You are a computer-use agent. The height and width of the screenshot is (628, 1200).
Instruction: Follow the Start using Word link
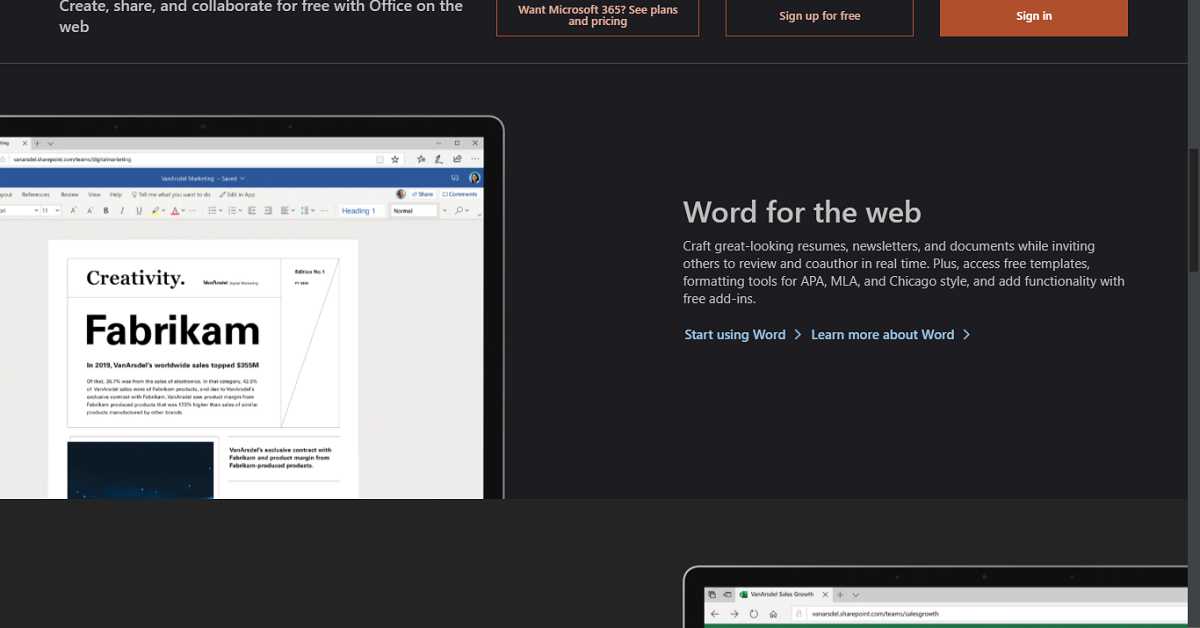click(x=735, y=334)
